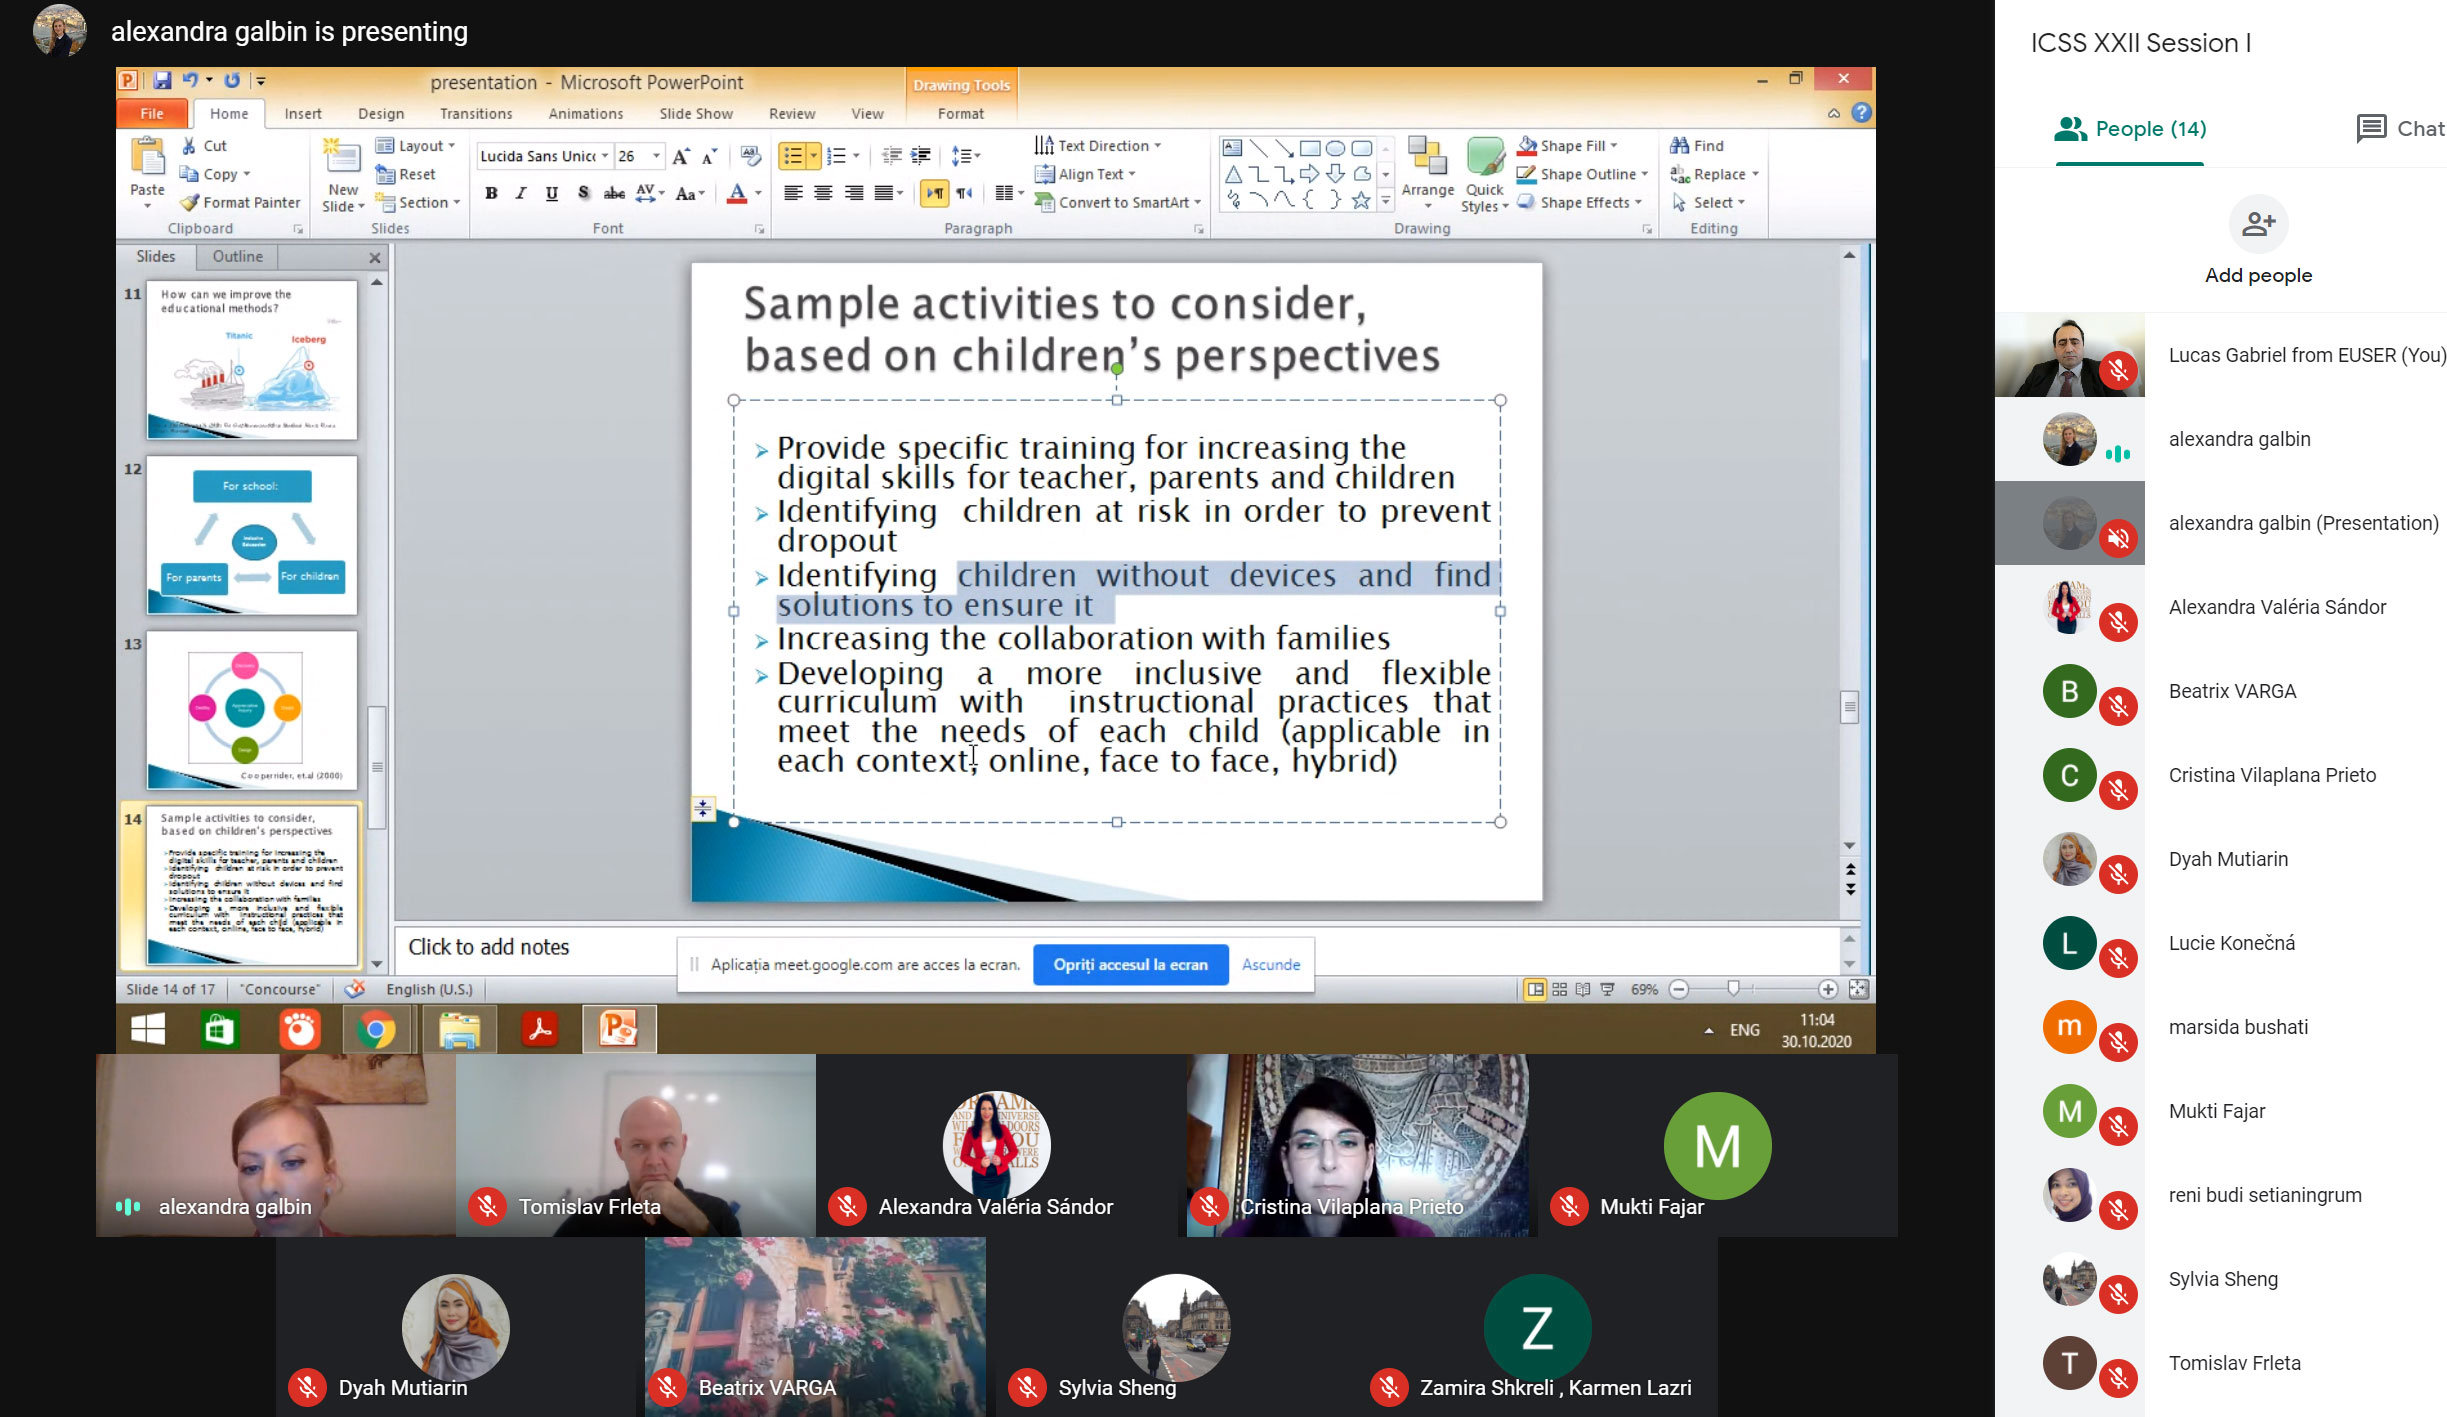Expand the Shape Fill dropdown
The width and height of the screenshot is (2447, 1417).
[1614, 146]
